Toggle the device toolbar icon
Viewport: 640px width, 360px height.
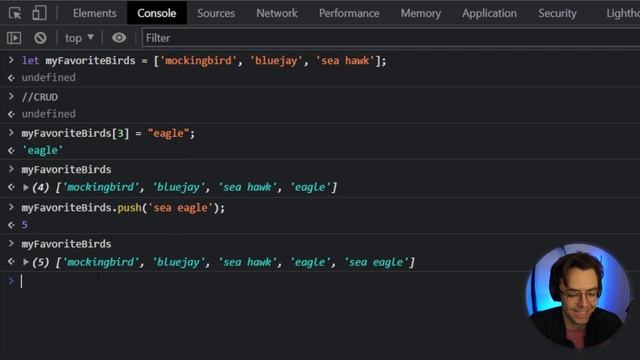tap(39, 13)
